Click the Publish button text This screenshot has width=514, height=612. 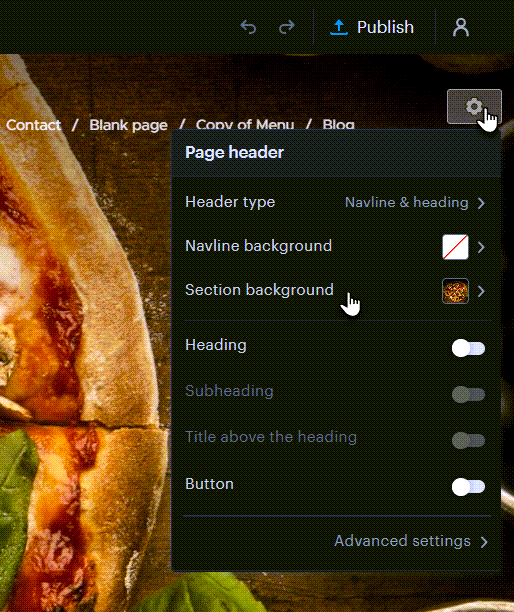coord(385,27)
